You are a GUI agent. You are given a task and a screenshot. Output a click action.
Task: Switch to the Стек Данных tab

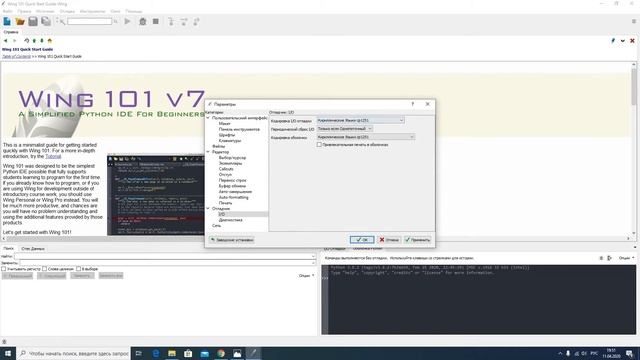tap(33, 249)
